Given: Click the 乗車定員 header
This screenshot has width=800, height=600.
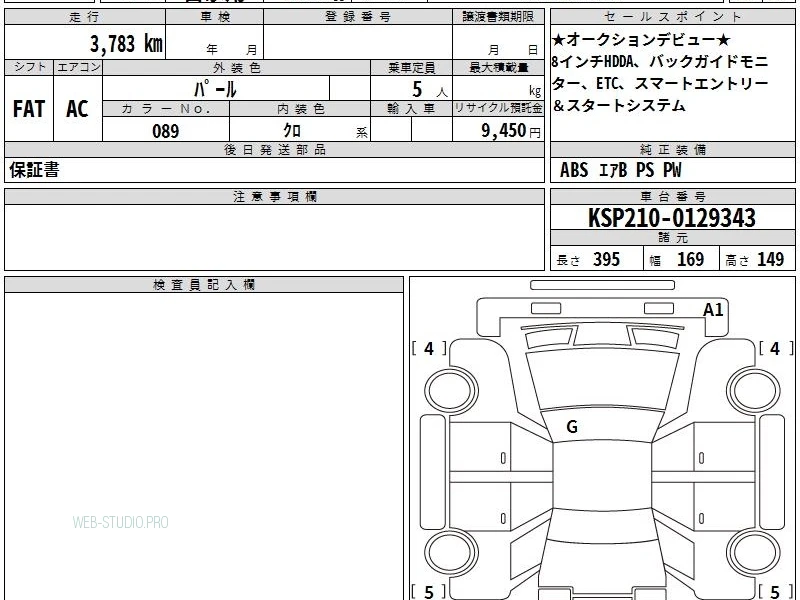Looking at the screenshot, I should coord(411,68).
